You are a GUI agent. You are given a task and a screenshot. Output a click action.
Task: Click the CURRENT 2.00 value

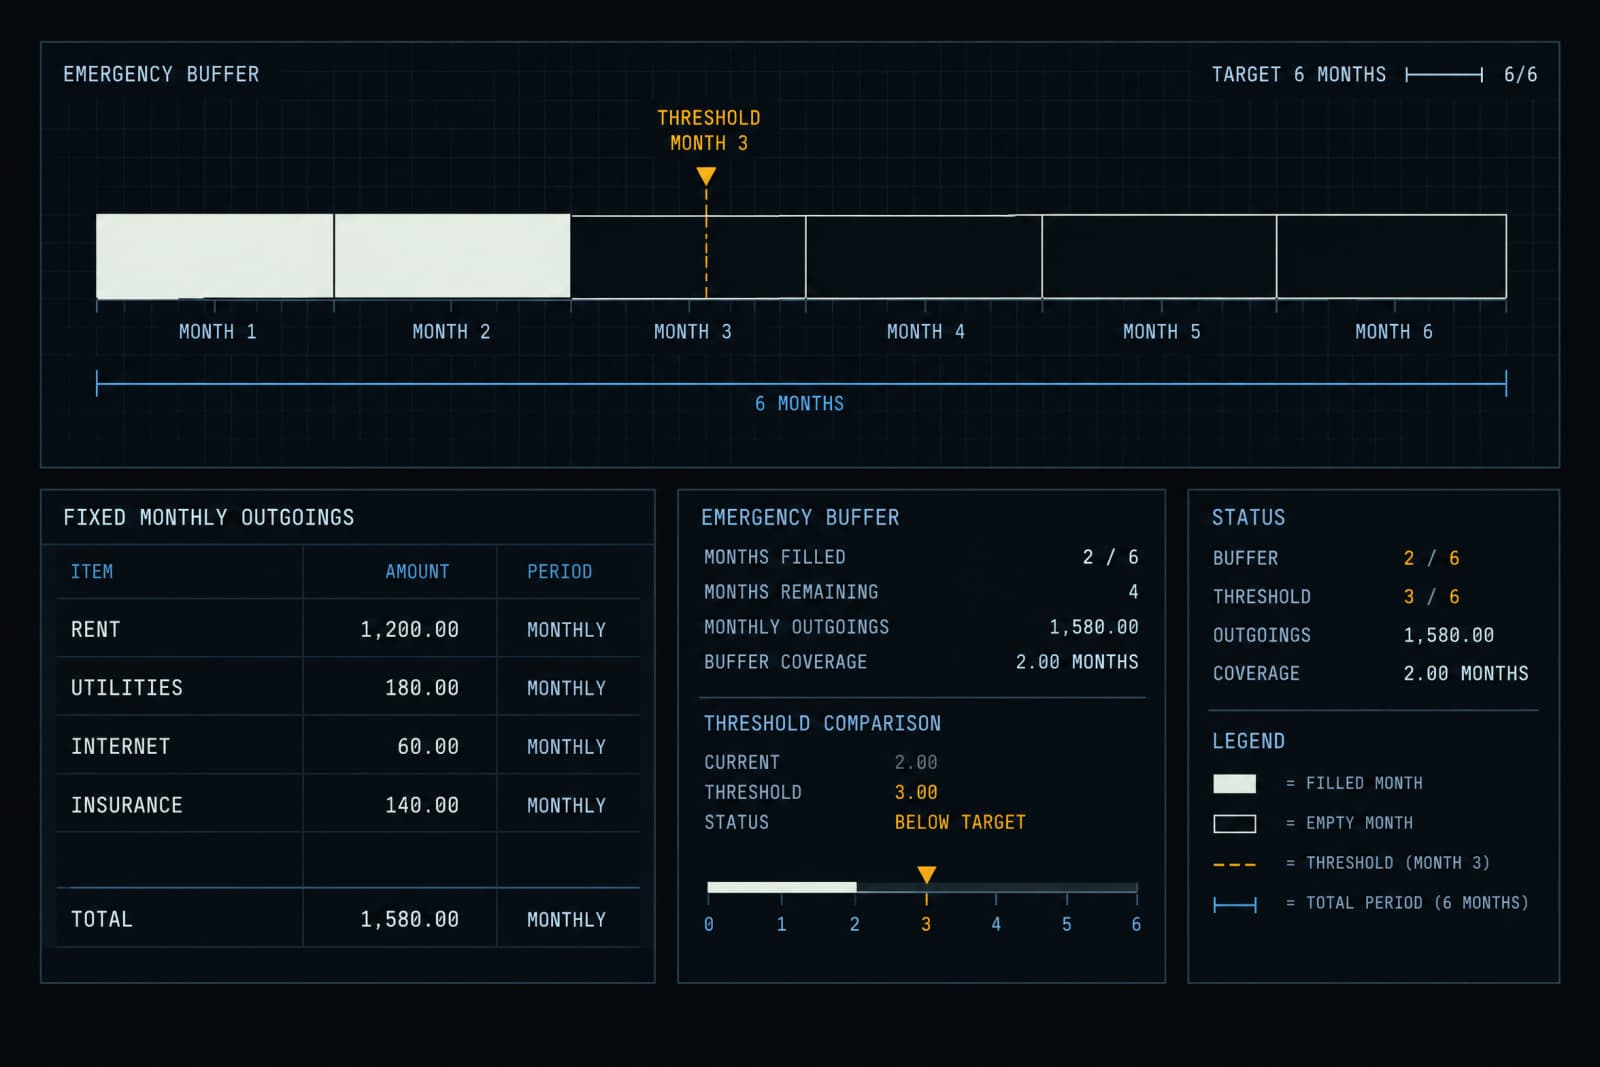pyautogui.click(x=916, y=763)
